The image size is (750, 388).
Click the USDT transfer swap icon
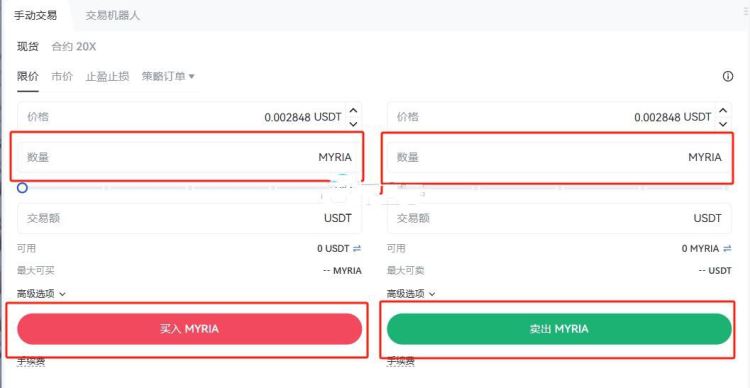(357, 248)
